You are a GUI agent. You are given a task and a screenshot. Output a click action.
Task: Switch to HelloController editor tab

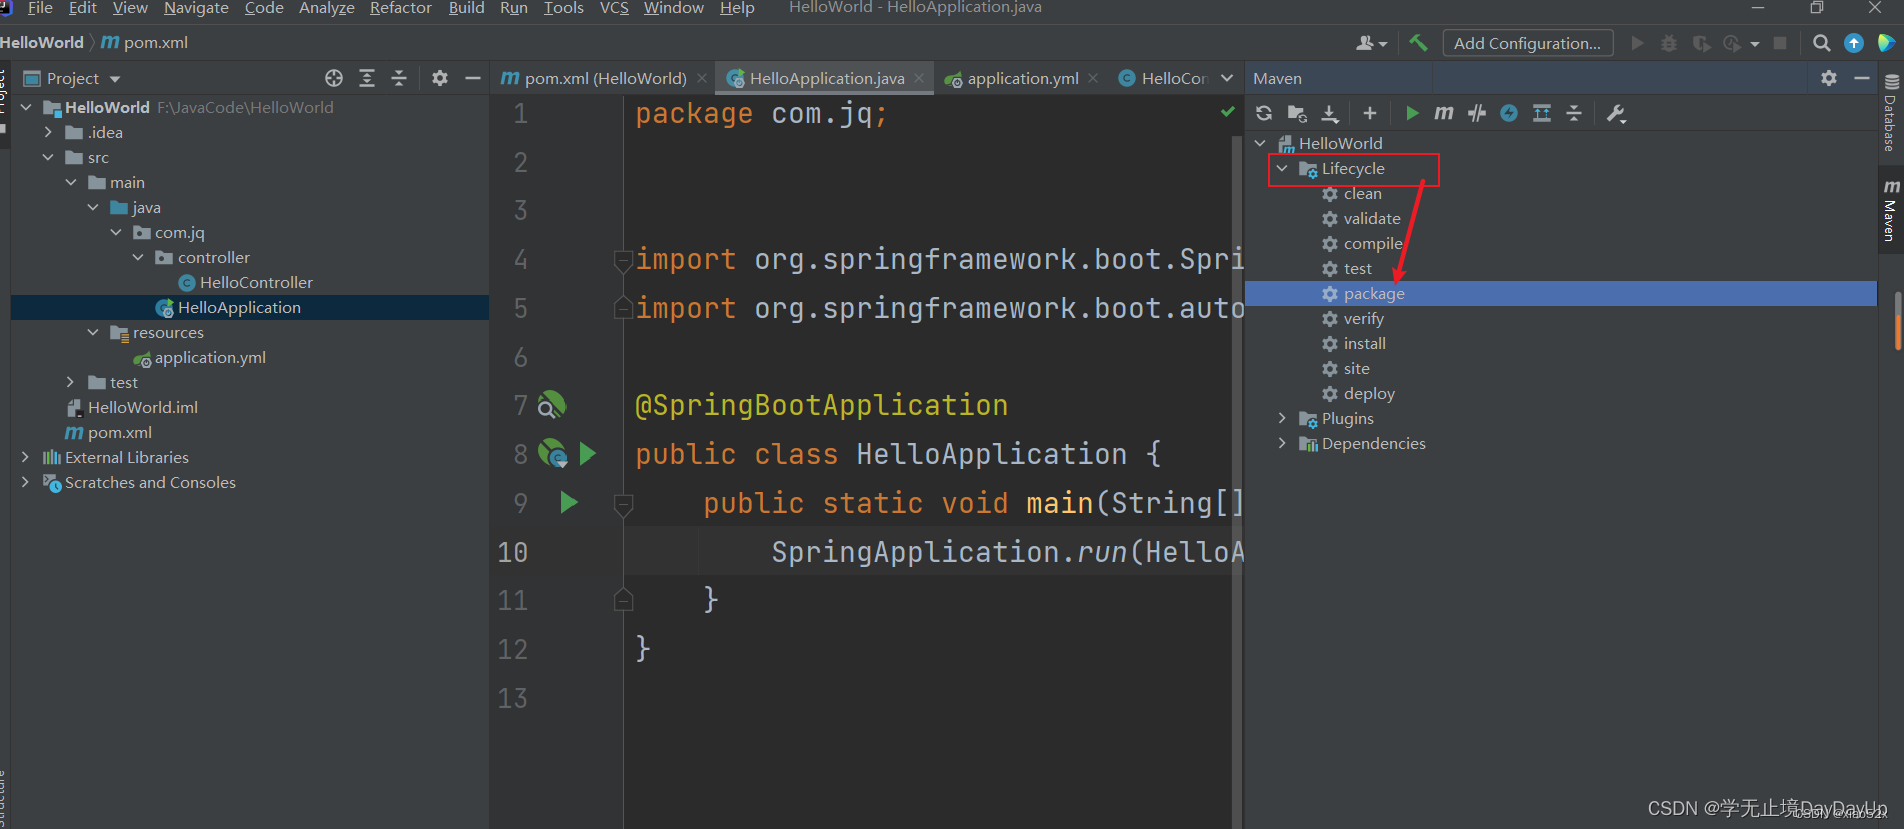click(1162, 78)
